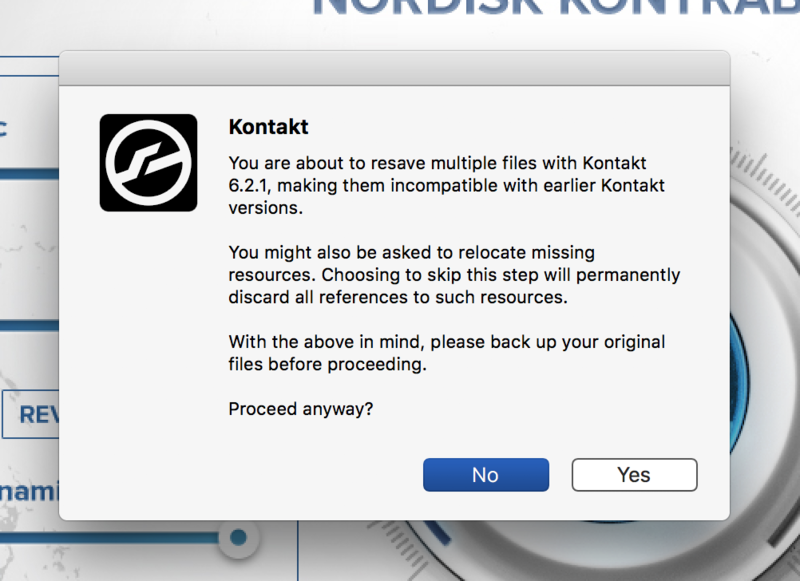Click the blue horizontal bar at upper left
This screenshot has width=800, height=581.
coord(30,174)
